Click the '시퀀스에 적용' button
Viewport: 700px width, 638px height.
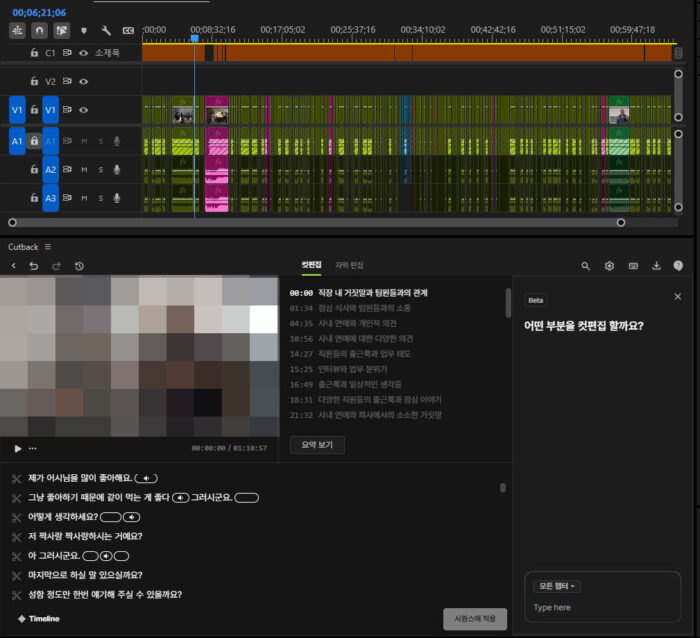pyautogui.click(x=474, y=619)
